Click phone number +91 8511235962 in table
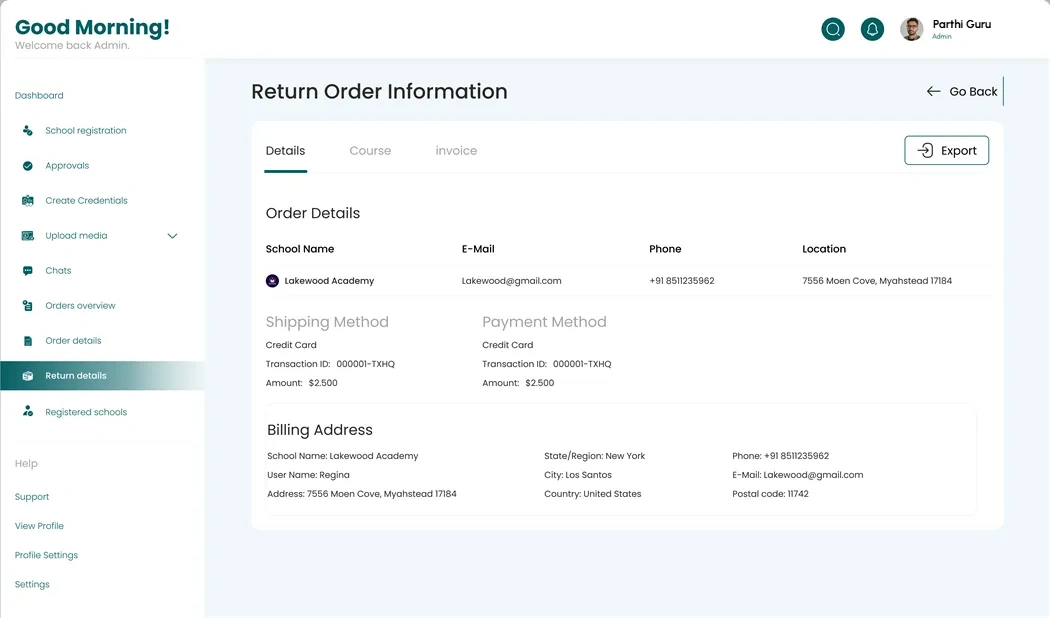Screen dimensions: 1050x618 coord(682,281)
